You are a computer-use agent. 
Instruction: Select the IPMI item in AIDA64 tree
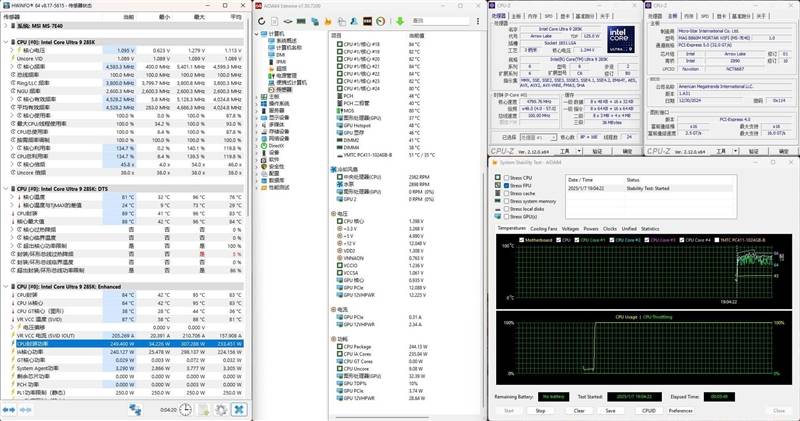point(281,62)
